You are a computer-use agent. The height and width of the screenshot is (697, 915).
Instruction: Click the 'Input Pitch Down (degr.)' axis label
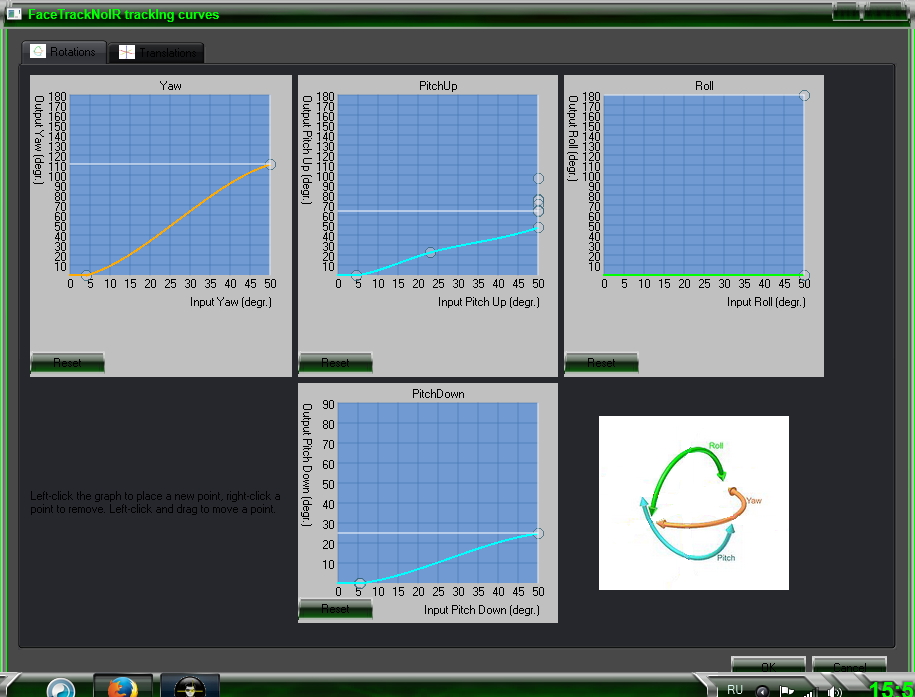click(x=482, y=609)
